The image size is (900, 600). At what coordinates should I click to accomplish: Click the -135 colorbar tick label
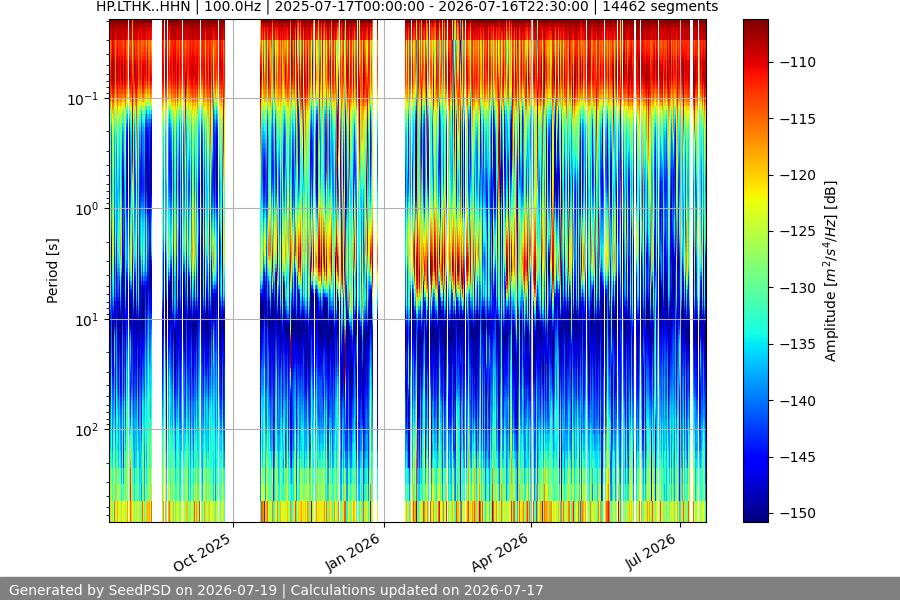point(798,344)
